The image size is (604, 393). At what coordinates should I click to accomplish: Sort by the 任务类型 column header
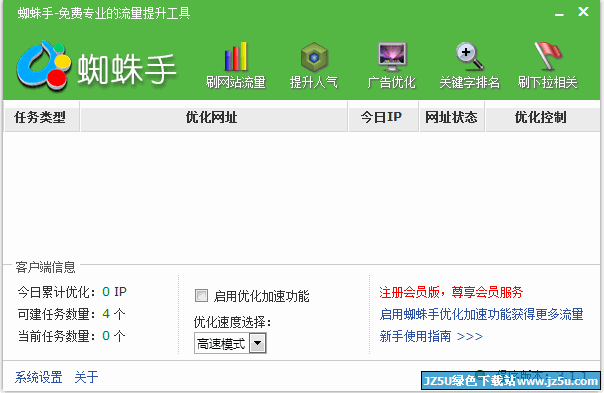pyautogui.click(x=41, y=117)
